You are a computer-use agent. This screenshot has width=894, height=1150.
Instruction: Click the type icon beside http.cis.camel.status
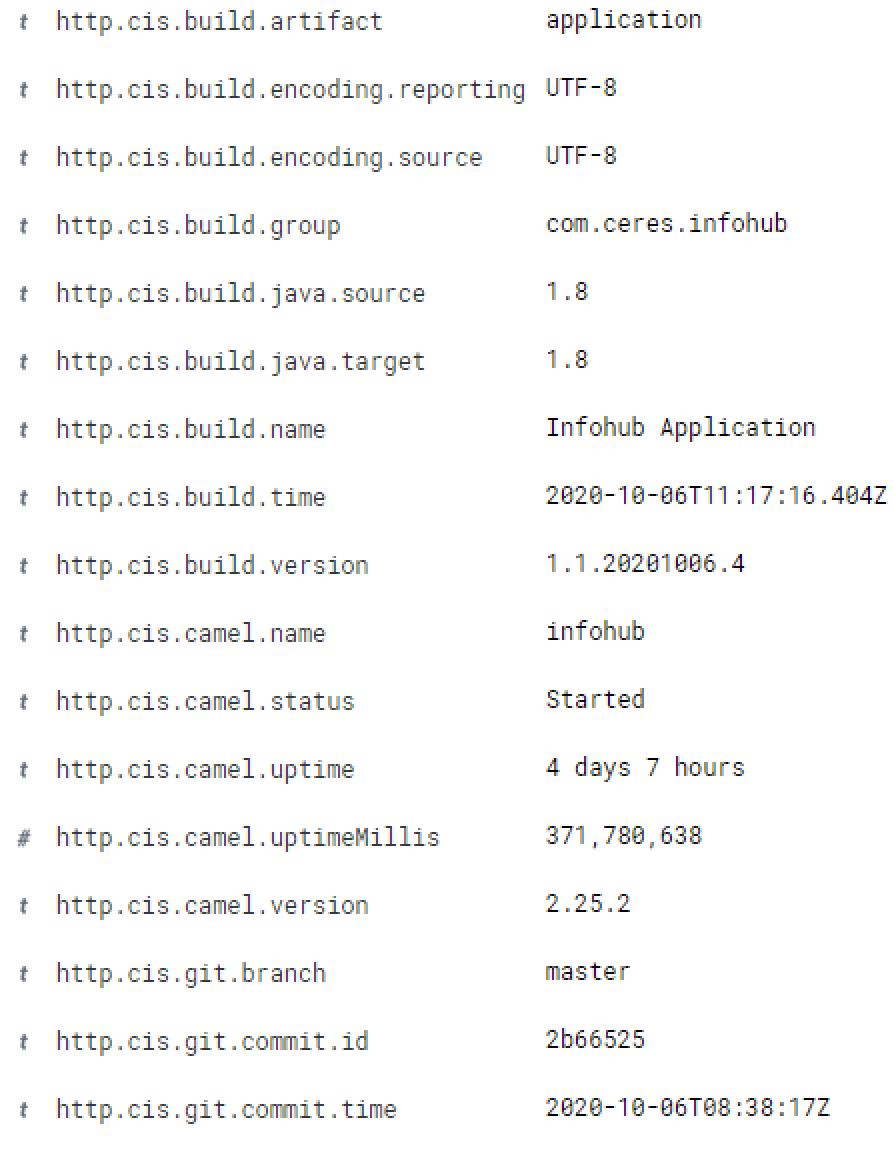point(23,702)
